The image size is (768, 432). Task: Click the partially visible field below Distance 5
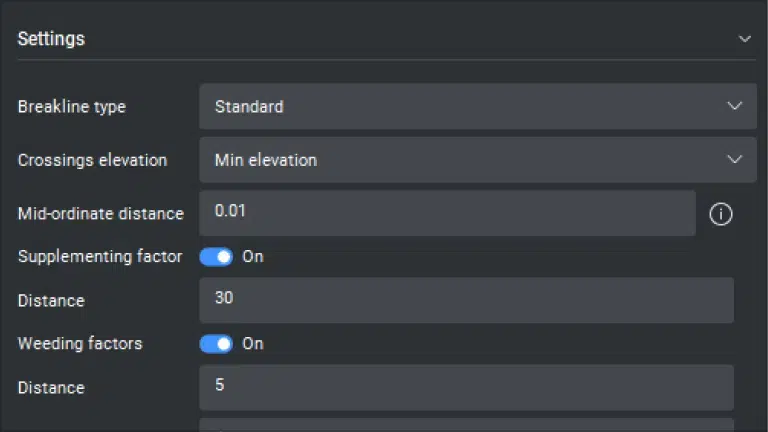[466, 425]
